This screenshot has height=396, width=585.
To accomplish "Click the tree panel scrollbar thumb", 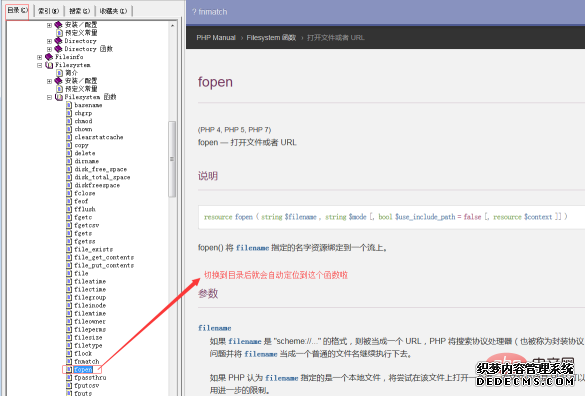I will [172, 159].
